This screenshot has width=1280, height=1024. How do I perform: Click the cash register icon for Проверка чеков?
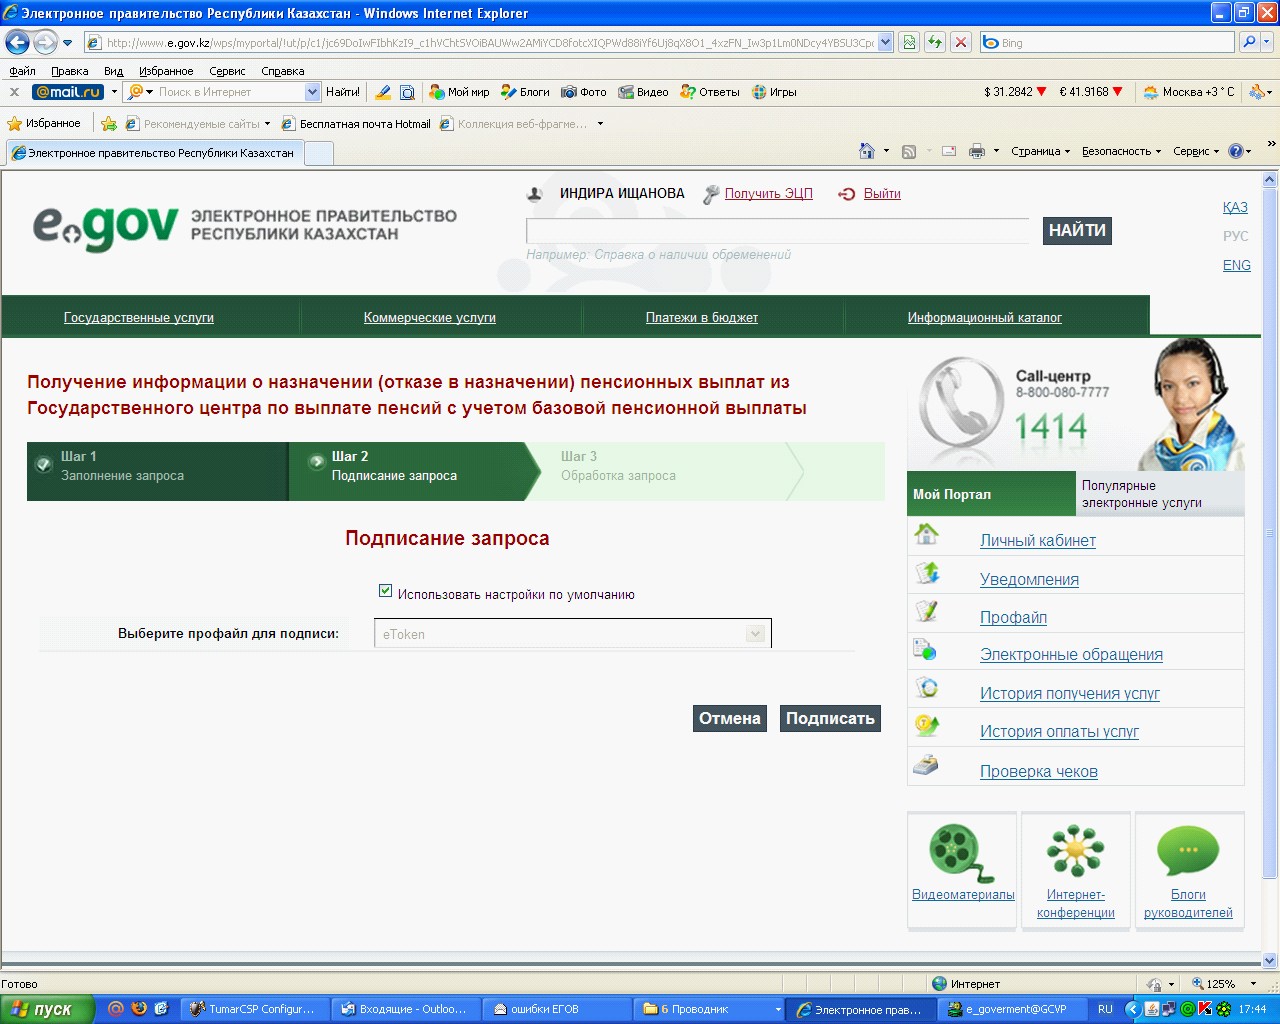(x=926, y=766)
